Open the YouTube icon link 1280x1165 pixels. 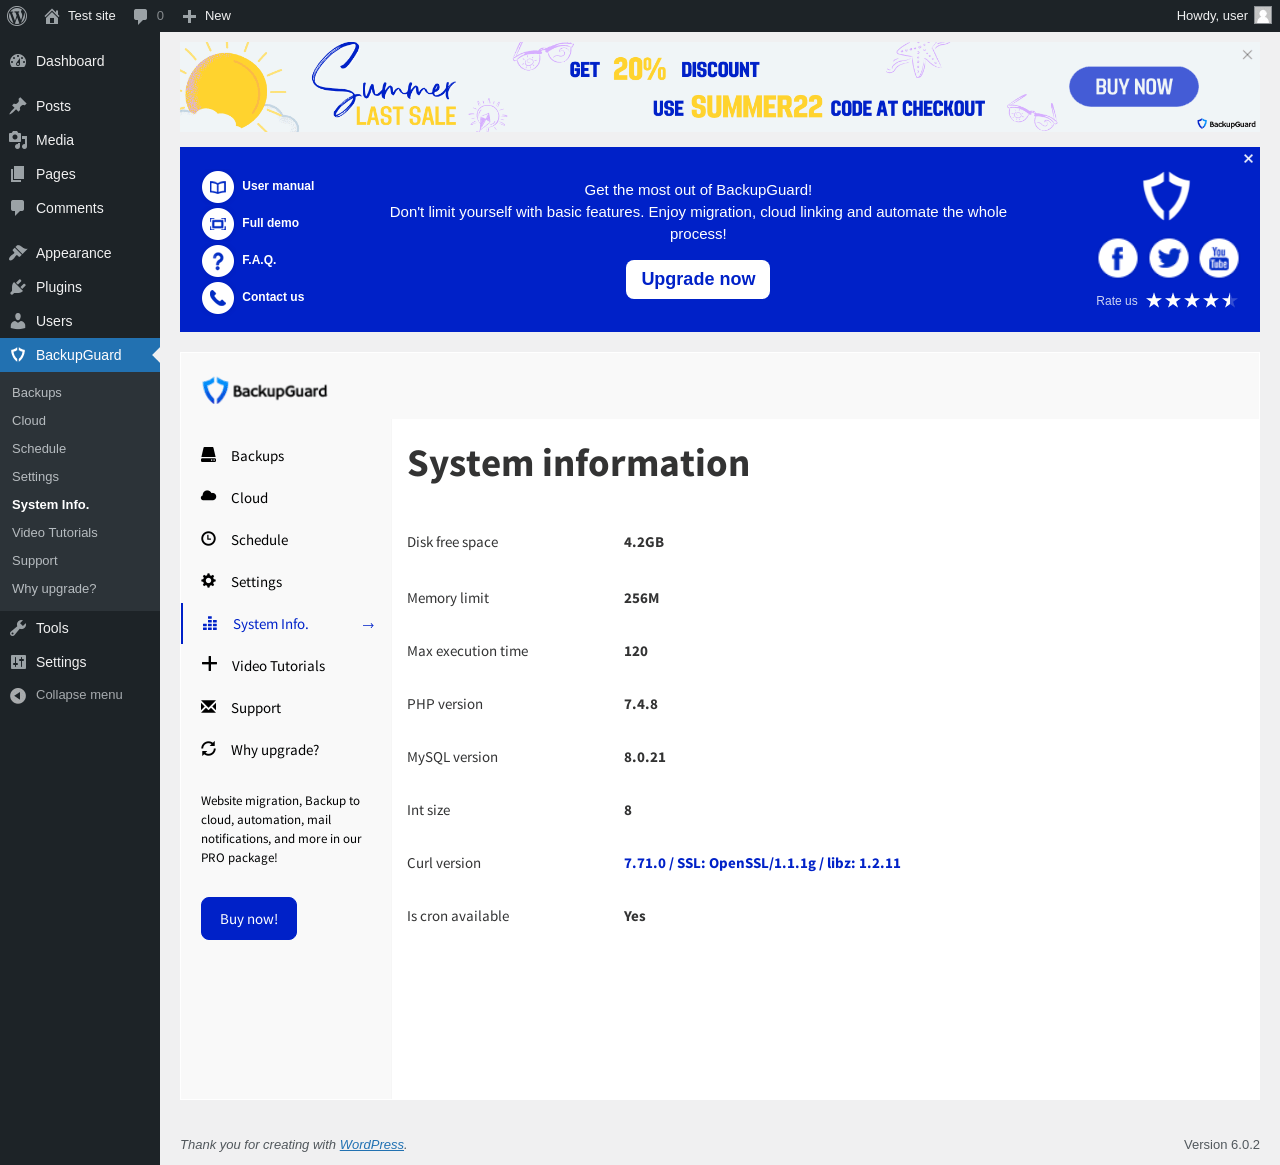1219,258
